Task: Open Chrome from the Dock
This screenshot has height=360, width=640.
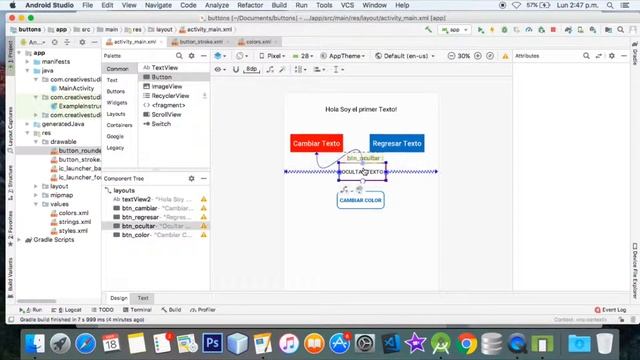Action: [467, 343]
